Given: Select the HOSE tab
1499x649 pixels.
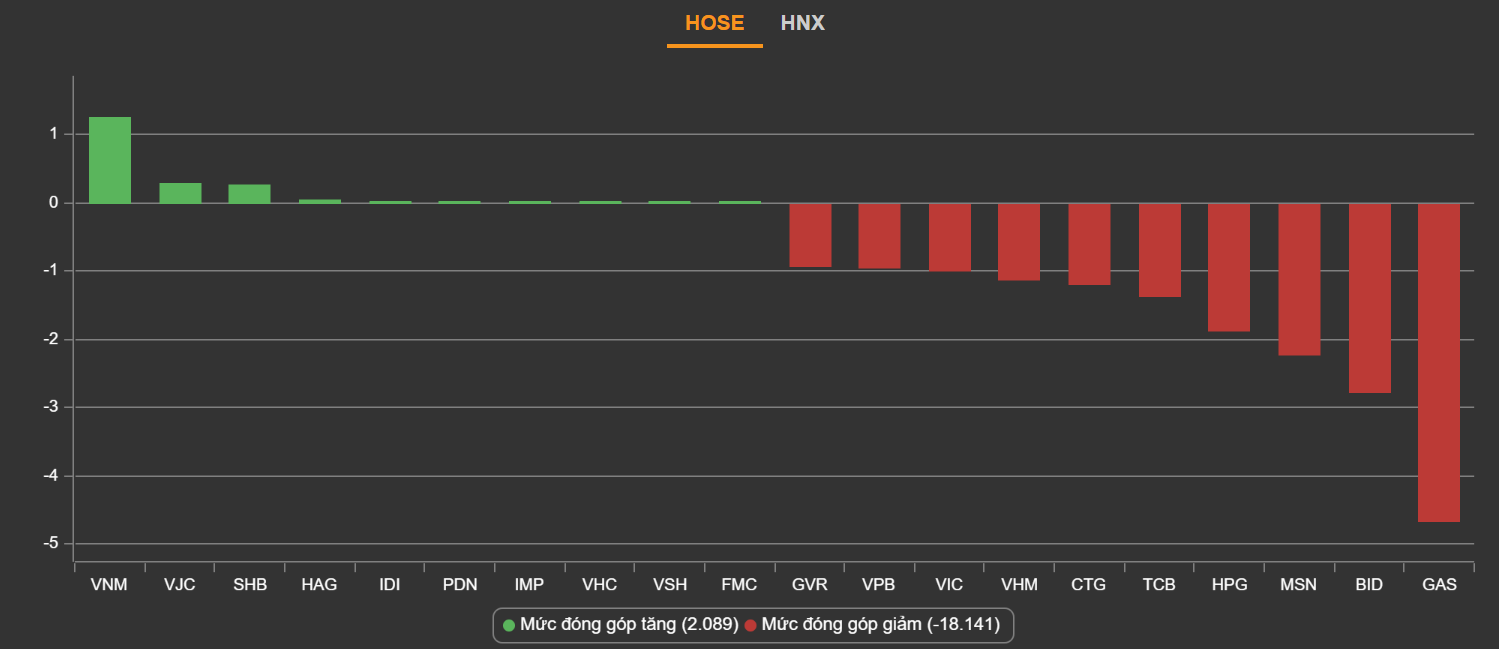Looking at the screenshot, I should pyautogui.click(x=714, y=23).
